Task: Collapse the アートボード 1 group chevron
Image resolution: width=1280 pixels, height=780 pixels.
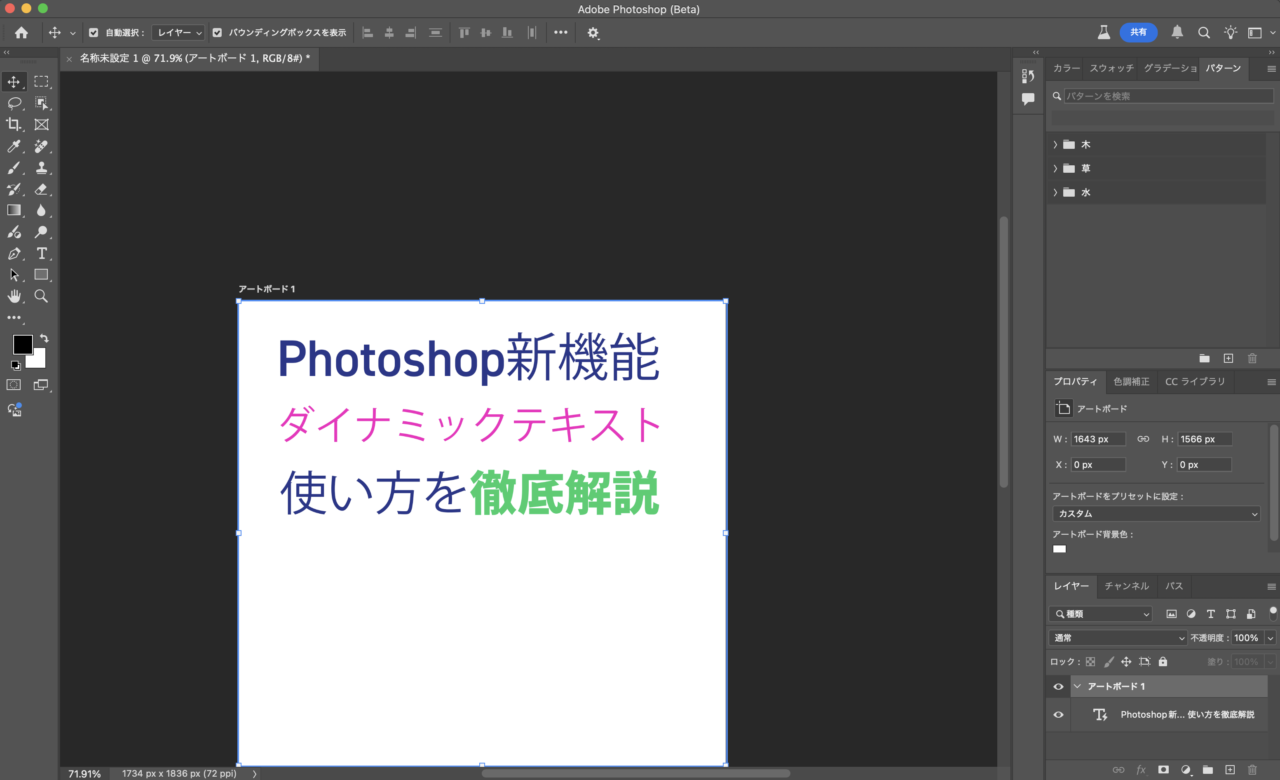Action: [x=1077, y=687]
